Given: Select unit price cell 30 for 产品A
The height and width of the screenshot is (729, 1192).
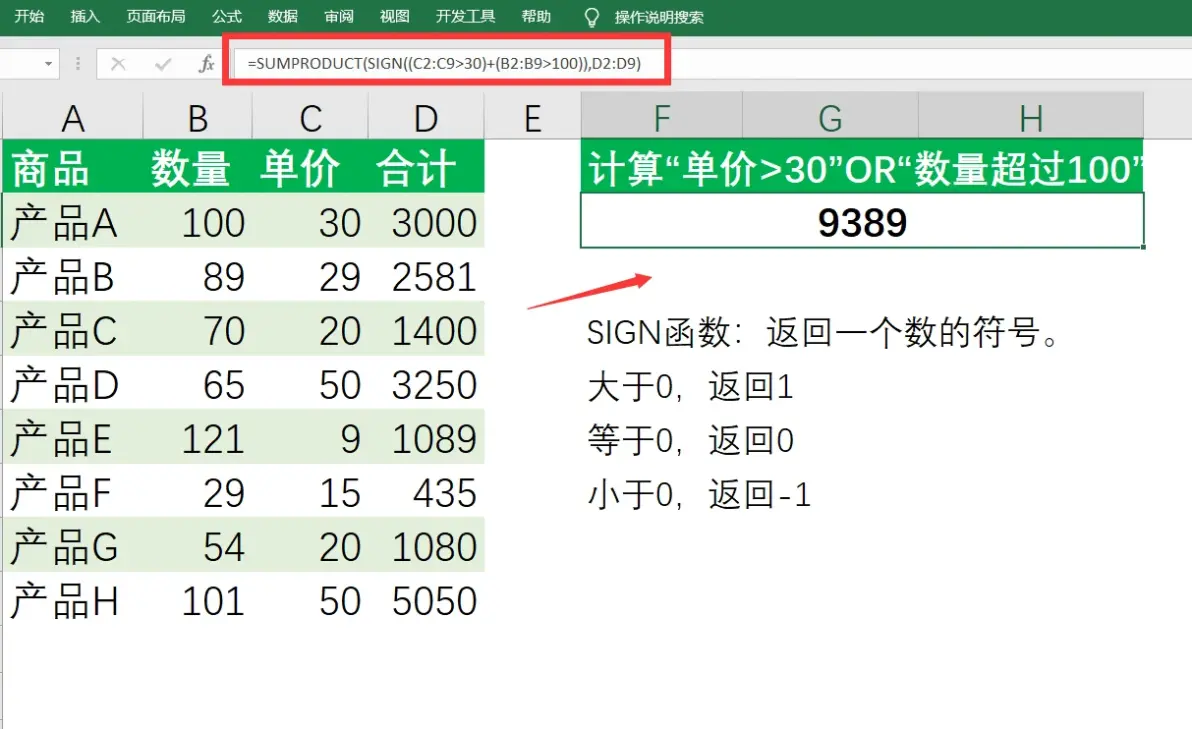Looking at the screenshot, I should point(310,221).
